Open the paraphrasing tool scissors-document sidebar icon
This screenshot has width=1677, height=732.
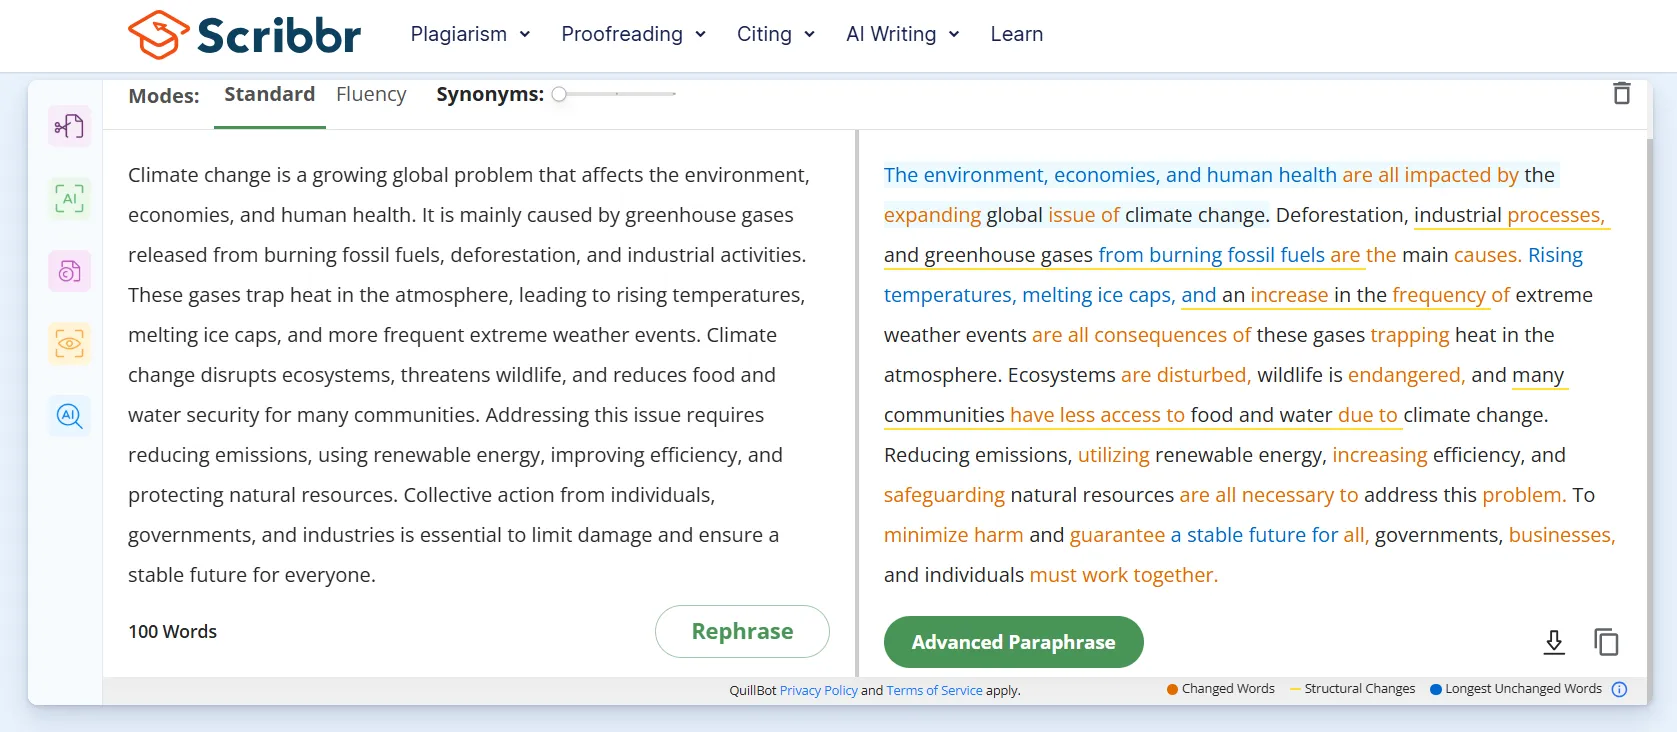pos(69,127)
